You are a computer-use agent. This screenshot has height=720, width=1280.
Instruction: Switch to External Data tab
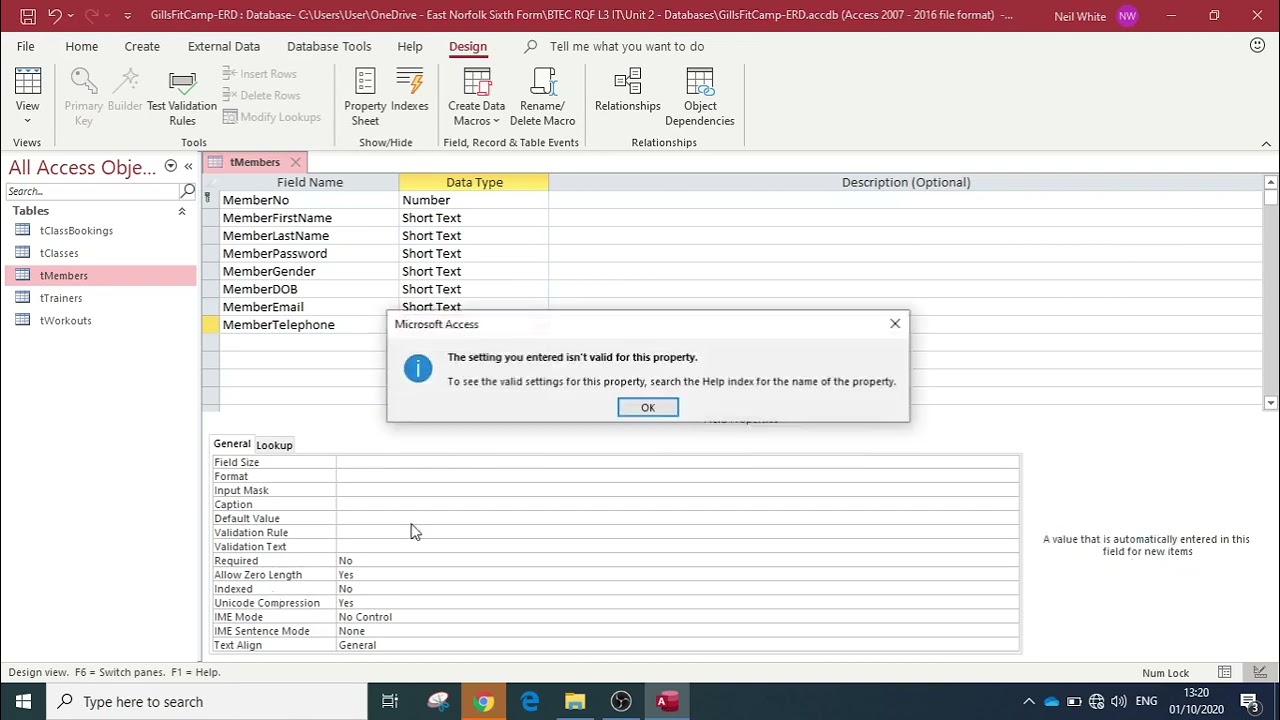(224, 46)
